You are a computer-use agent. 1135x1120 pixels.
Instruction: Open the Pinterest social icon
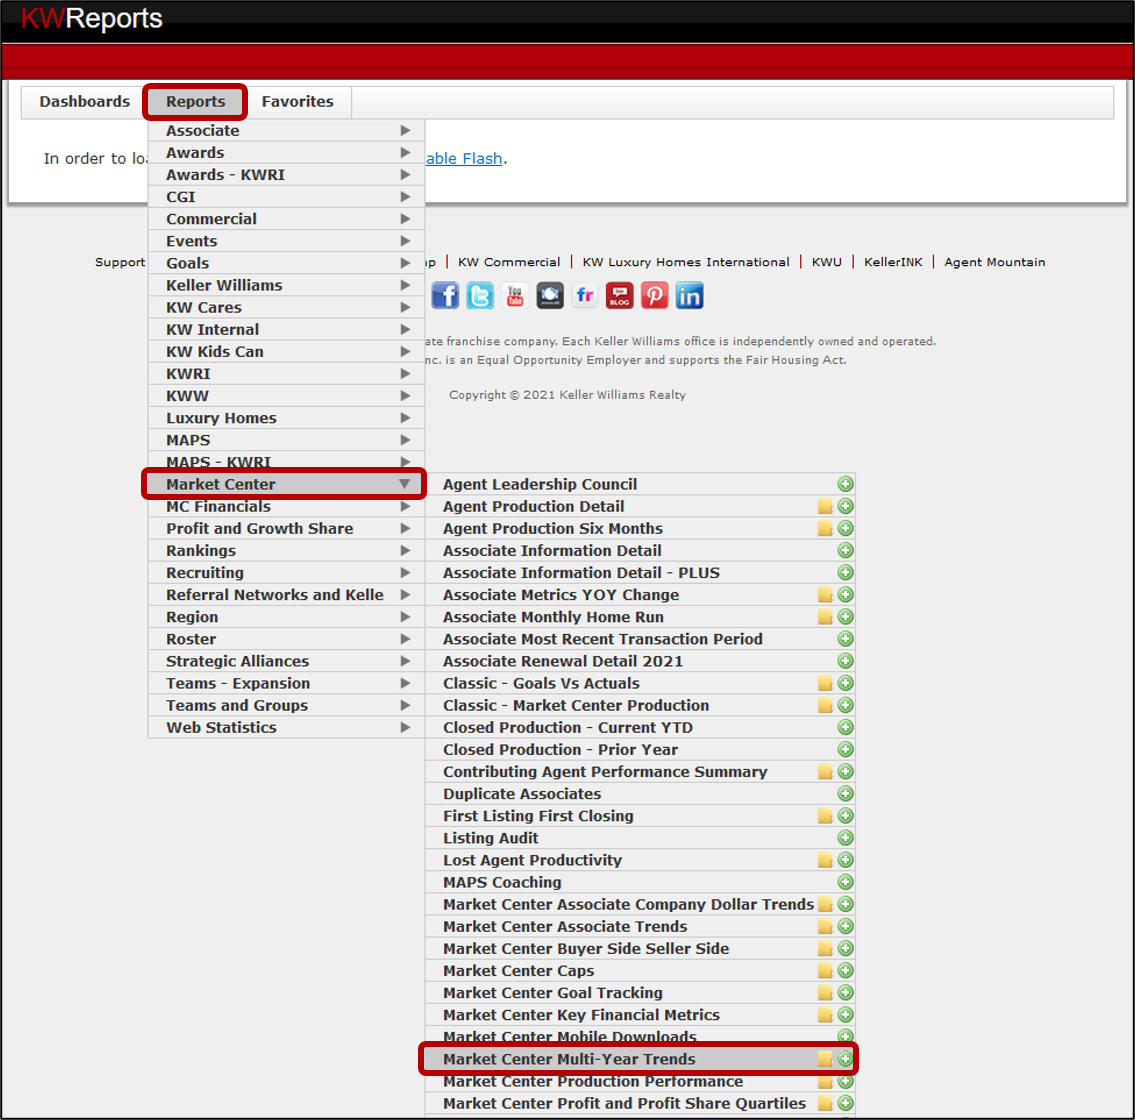pos(654,295)
